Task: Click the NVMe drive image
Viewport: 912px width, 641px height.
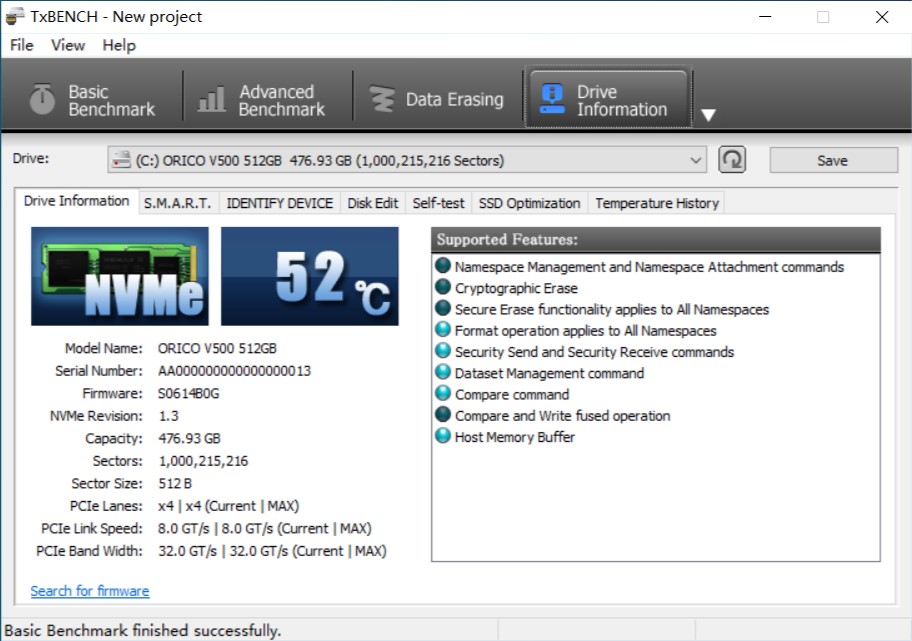Action: pyautogui.click(x=120, y=276)
